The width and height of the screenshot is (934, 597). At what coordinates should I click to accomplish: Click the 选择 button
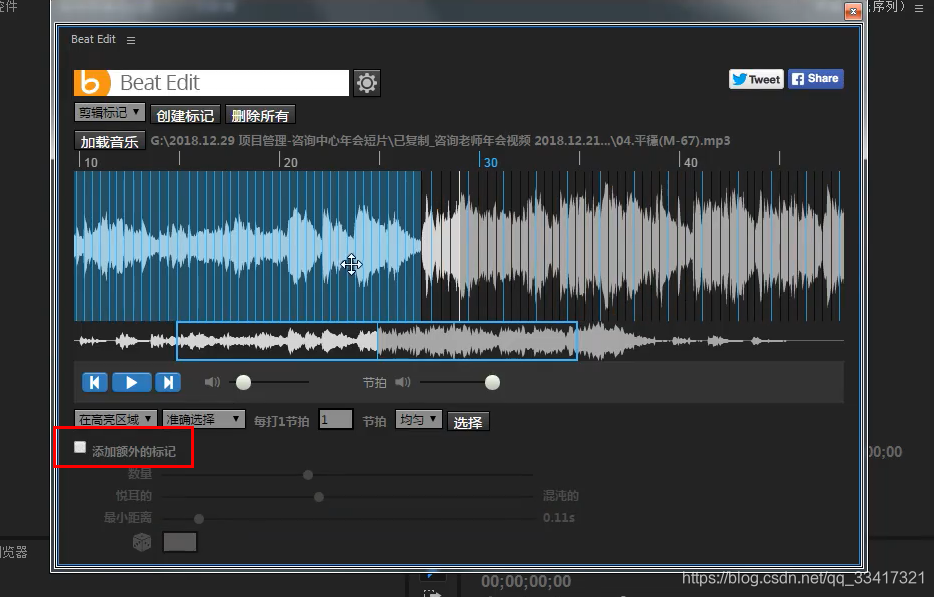point(468,422)
